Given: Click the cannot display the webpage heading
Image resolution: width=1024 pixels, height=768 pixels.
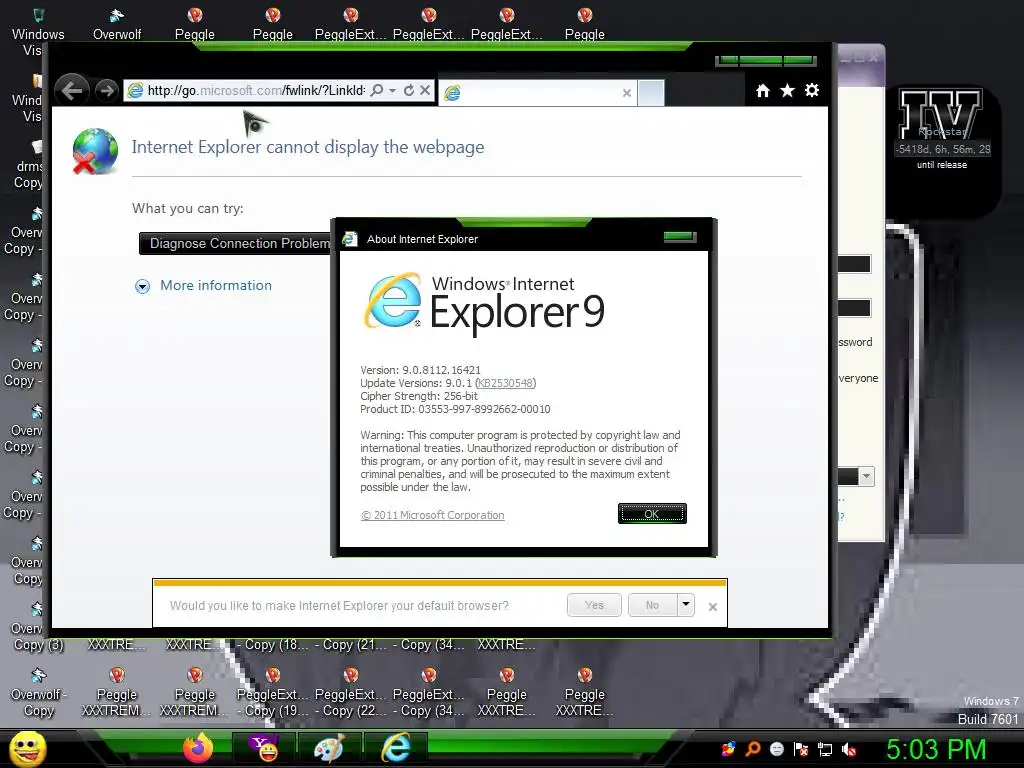Looking at the screenshot, I should pyautogui.click(x=308, y=147).
